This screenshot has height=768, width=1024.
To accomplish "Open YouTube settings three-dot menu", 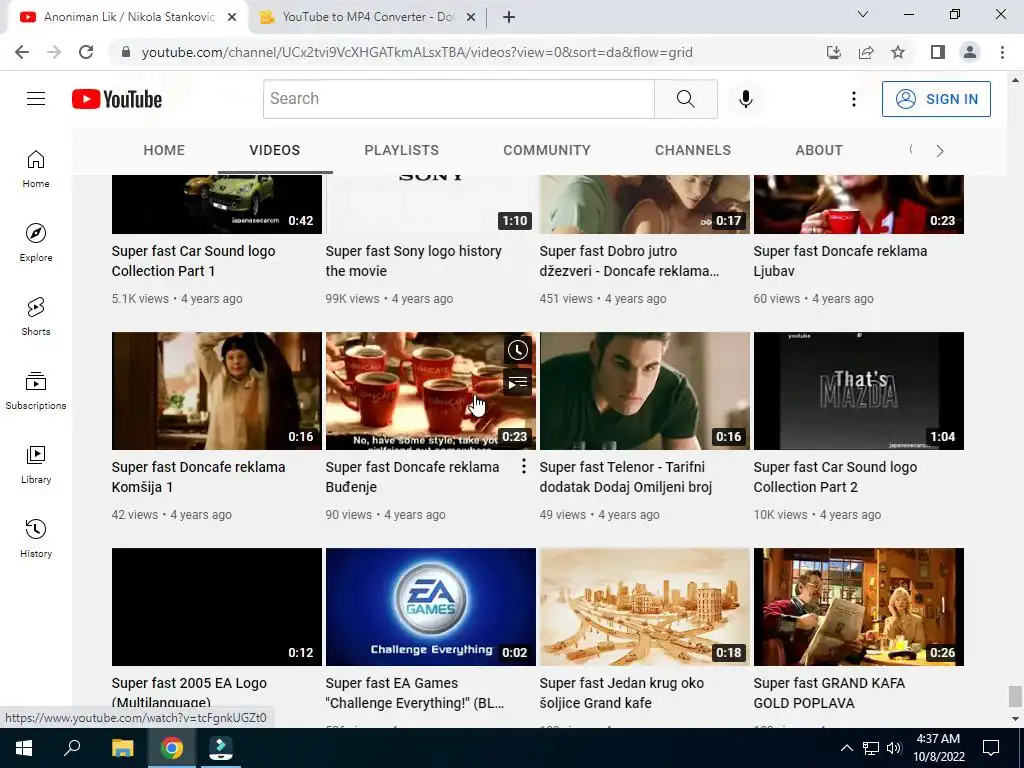I will click(854, 99).
